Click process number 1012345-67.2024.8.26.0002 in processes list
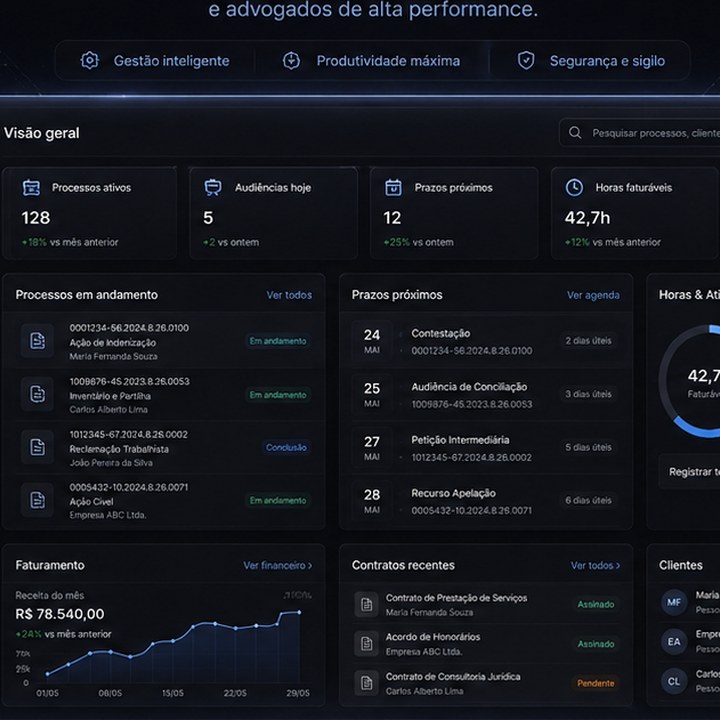 click(129, 434)
